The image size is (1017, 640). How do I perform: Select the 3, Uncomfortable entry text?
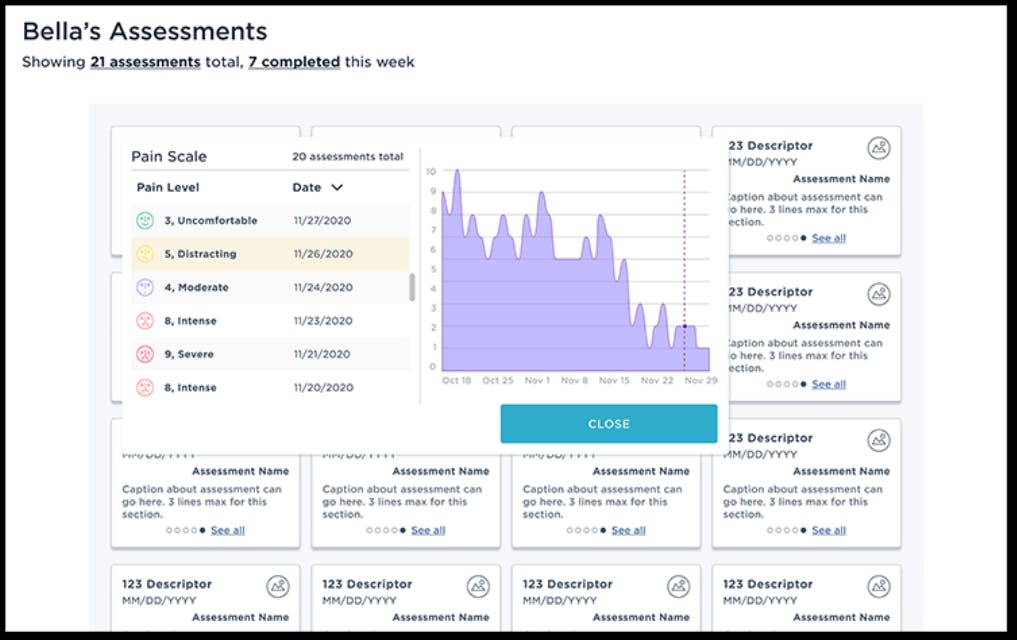(x=211, y=220)
